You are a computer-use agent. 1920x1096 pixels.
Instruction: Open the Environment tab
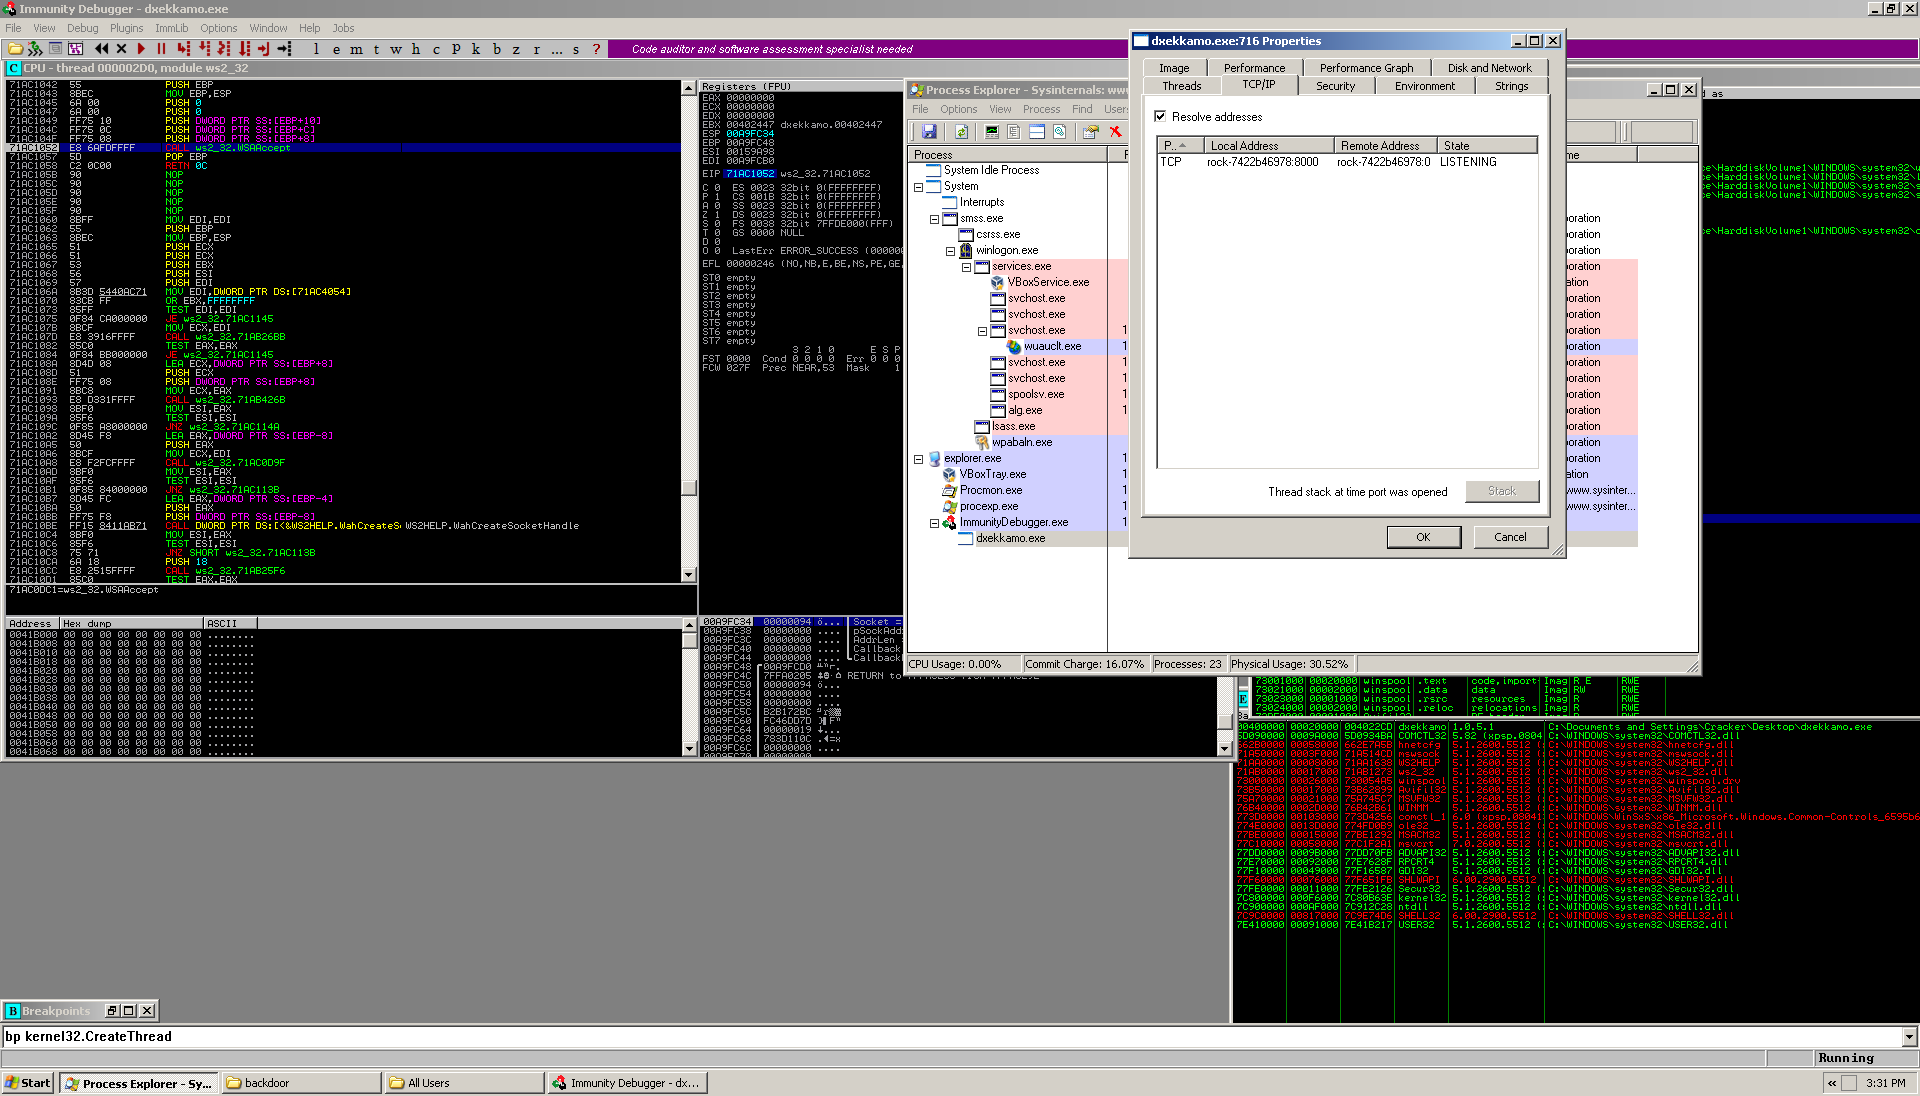click(x=1424, y=86)
